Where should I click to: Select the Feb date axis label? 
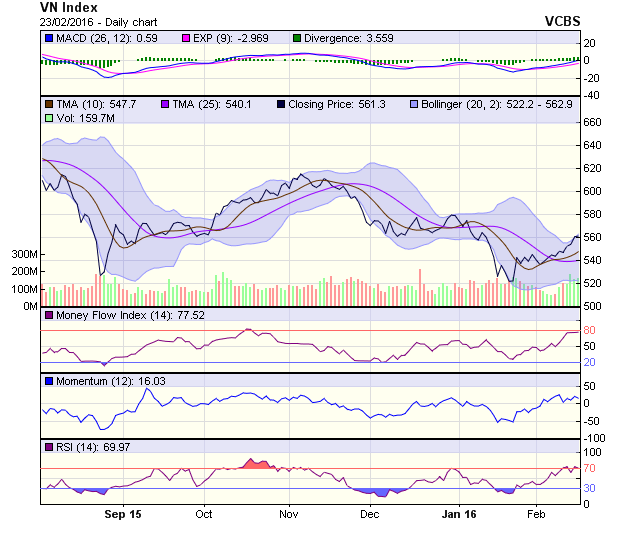pos(536,514)
